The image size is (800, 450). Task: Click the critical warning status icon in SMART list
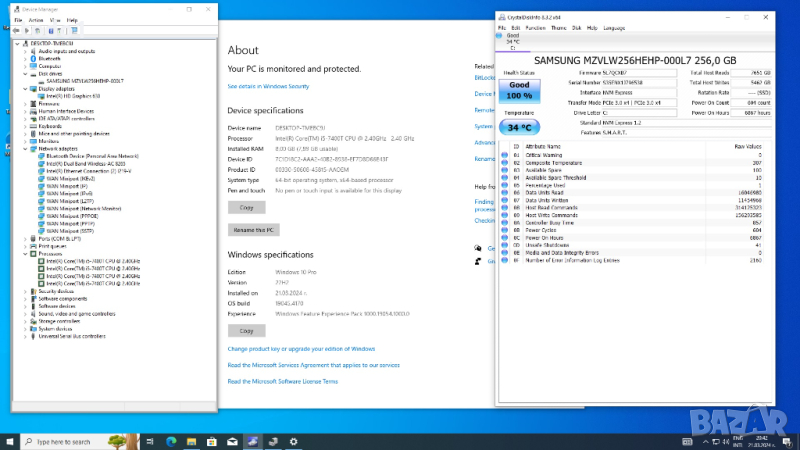(x=504, y=156)
